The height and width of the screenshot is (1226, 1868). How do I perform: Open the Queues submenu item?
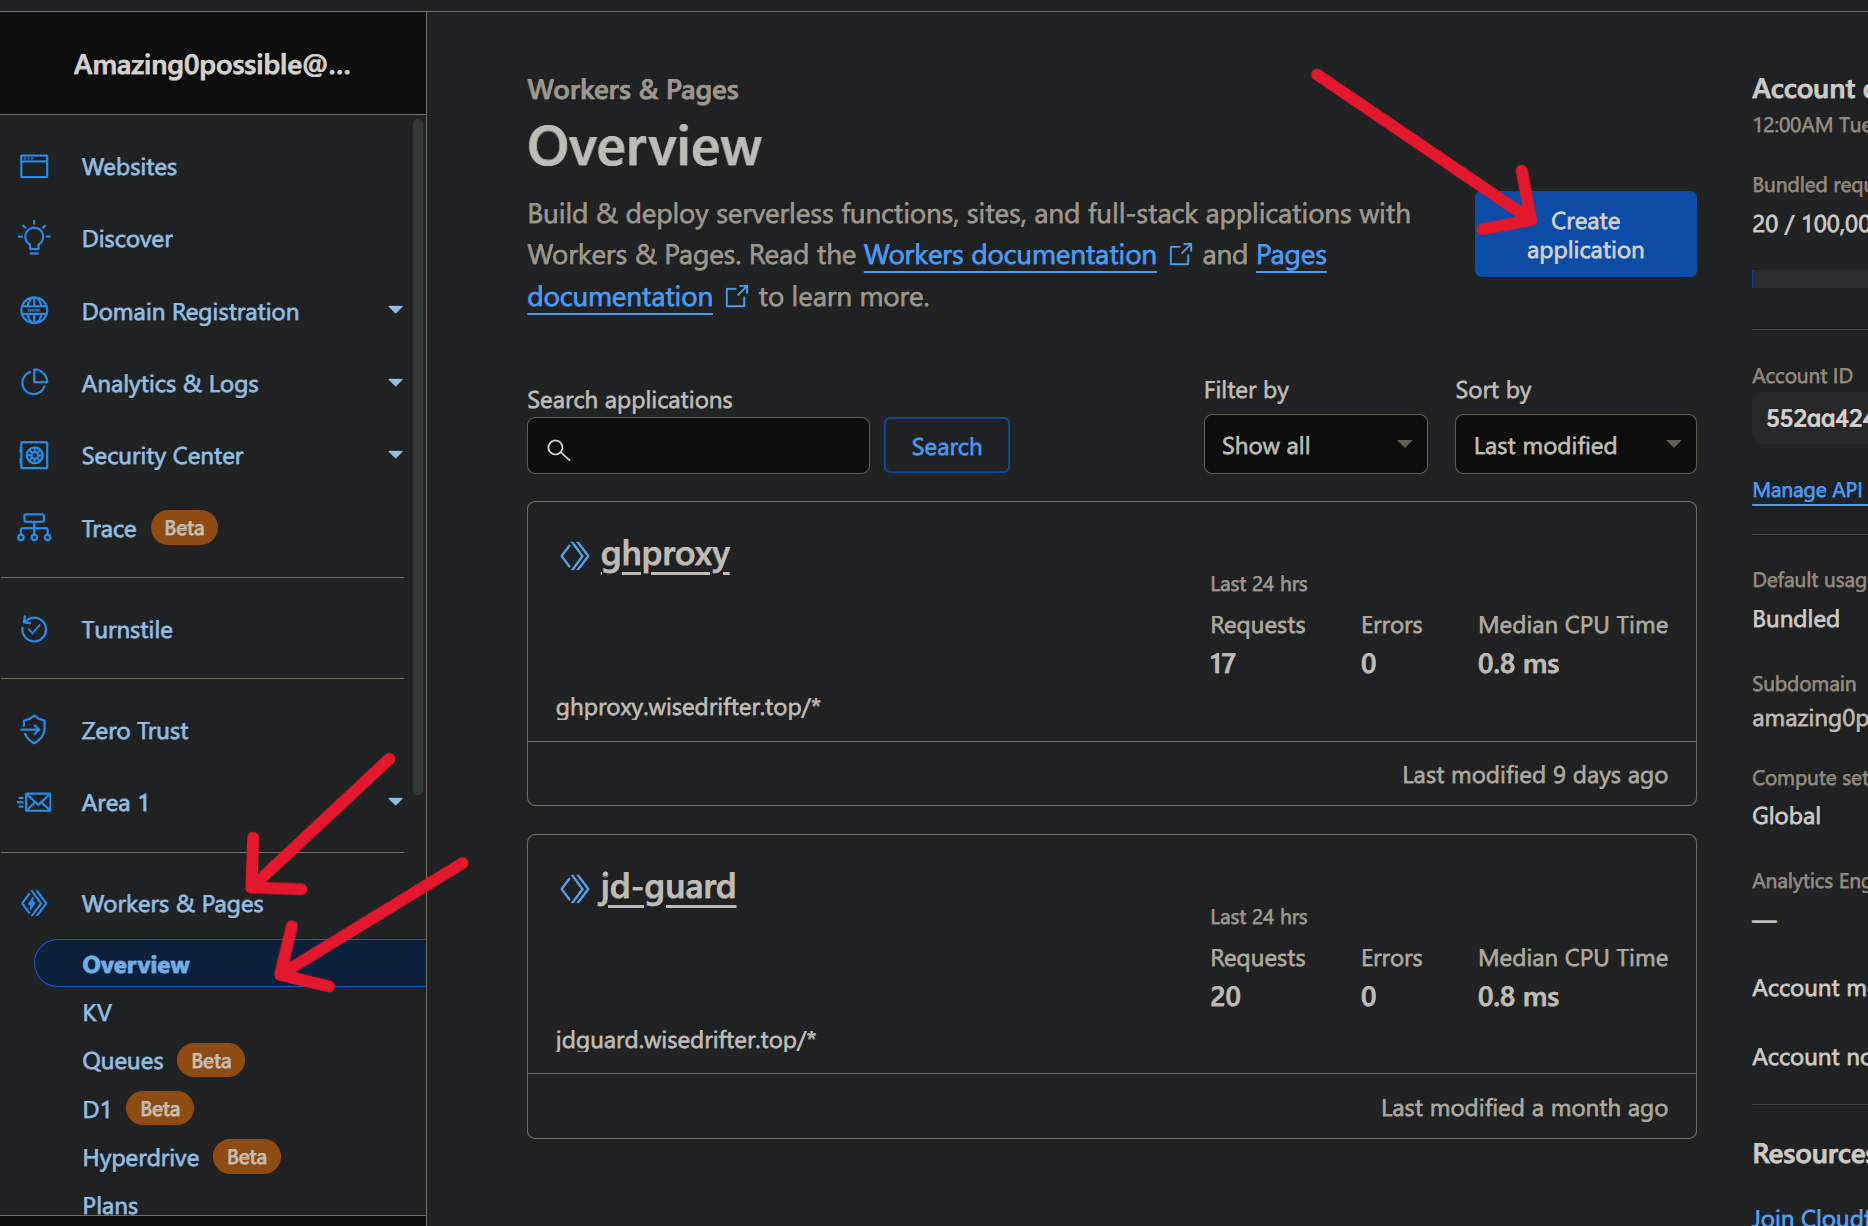pos(122,1060)
